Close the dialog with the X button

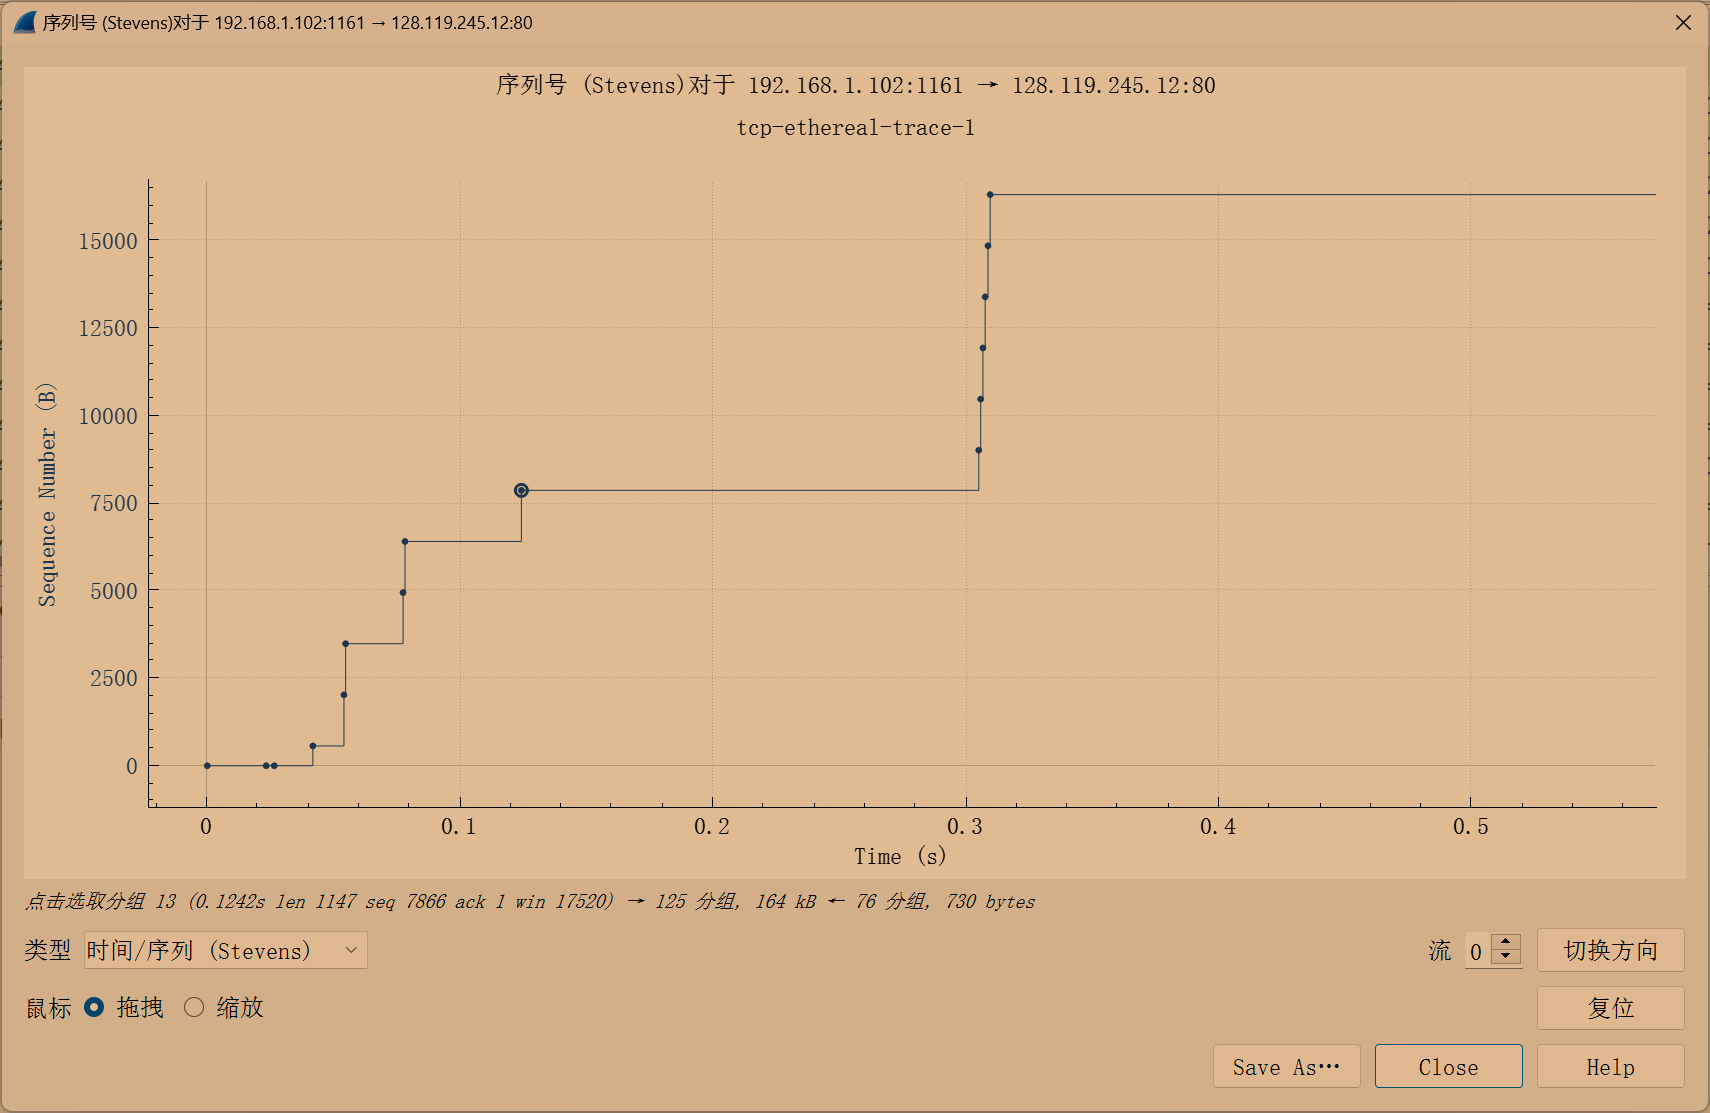click(x=1683, y=22)
